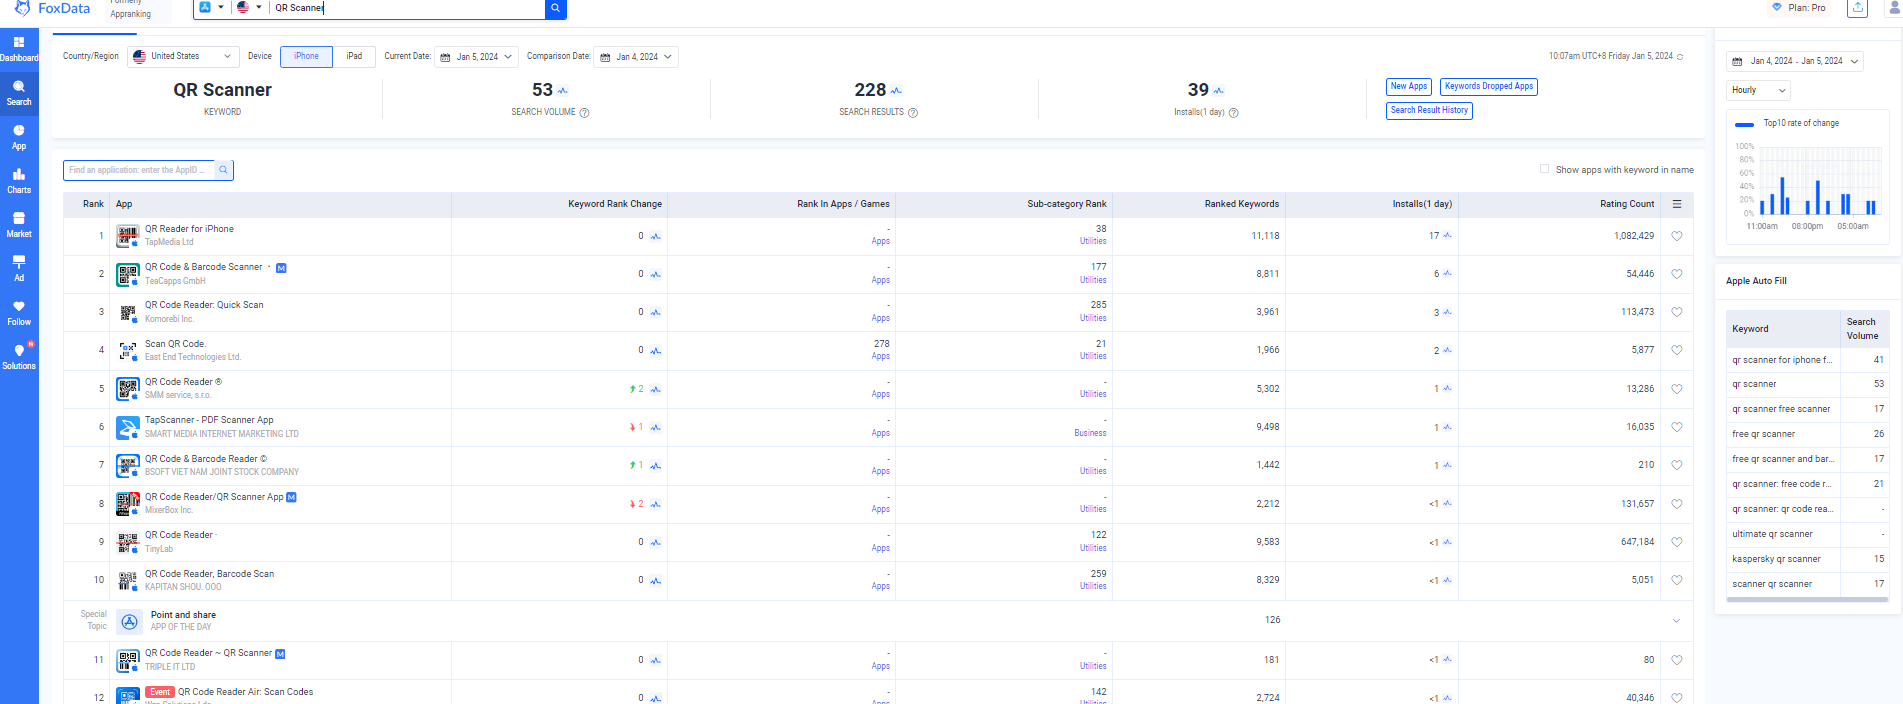Sort by Rating Count column header
The width and height of the screenshot is (1903, 704).
click(1627, 204)
